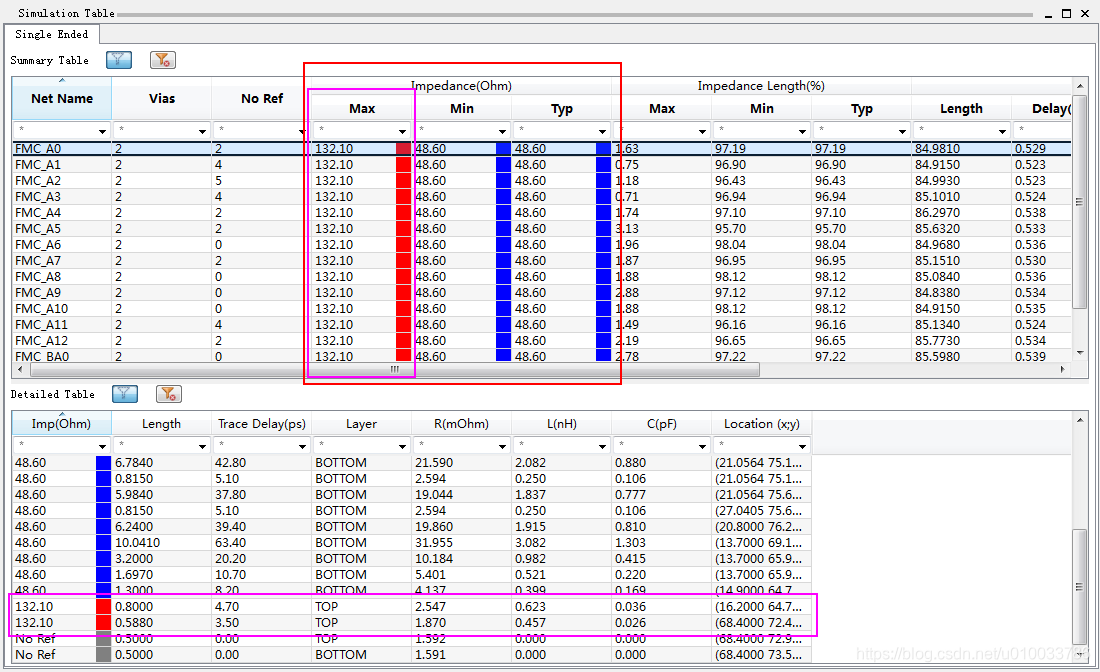Switch to the Single Ended tab
This screenshot has width=1100, height=672.
click(52, 34)
